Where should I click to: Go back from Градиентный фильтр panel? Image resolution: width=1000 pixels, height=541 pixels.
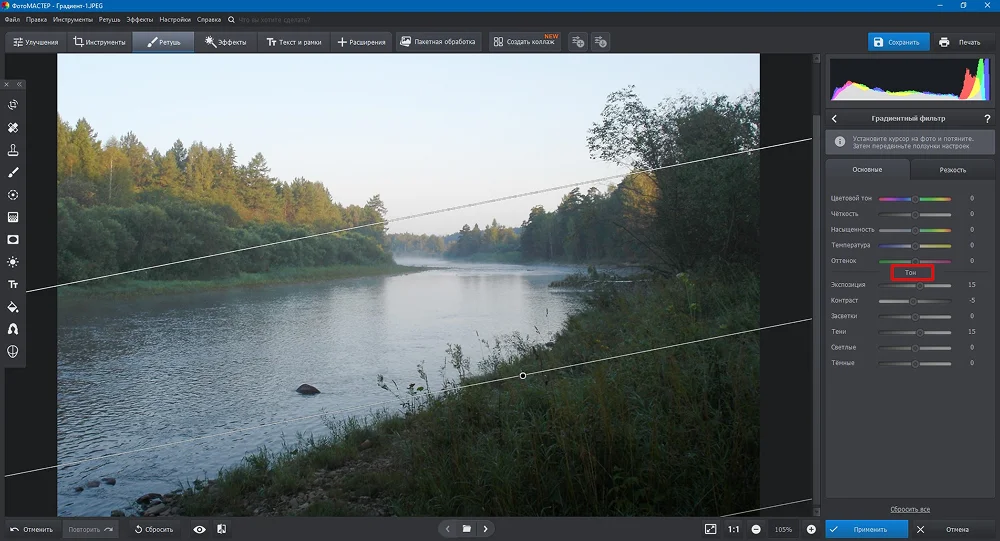pos(834,119)
